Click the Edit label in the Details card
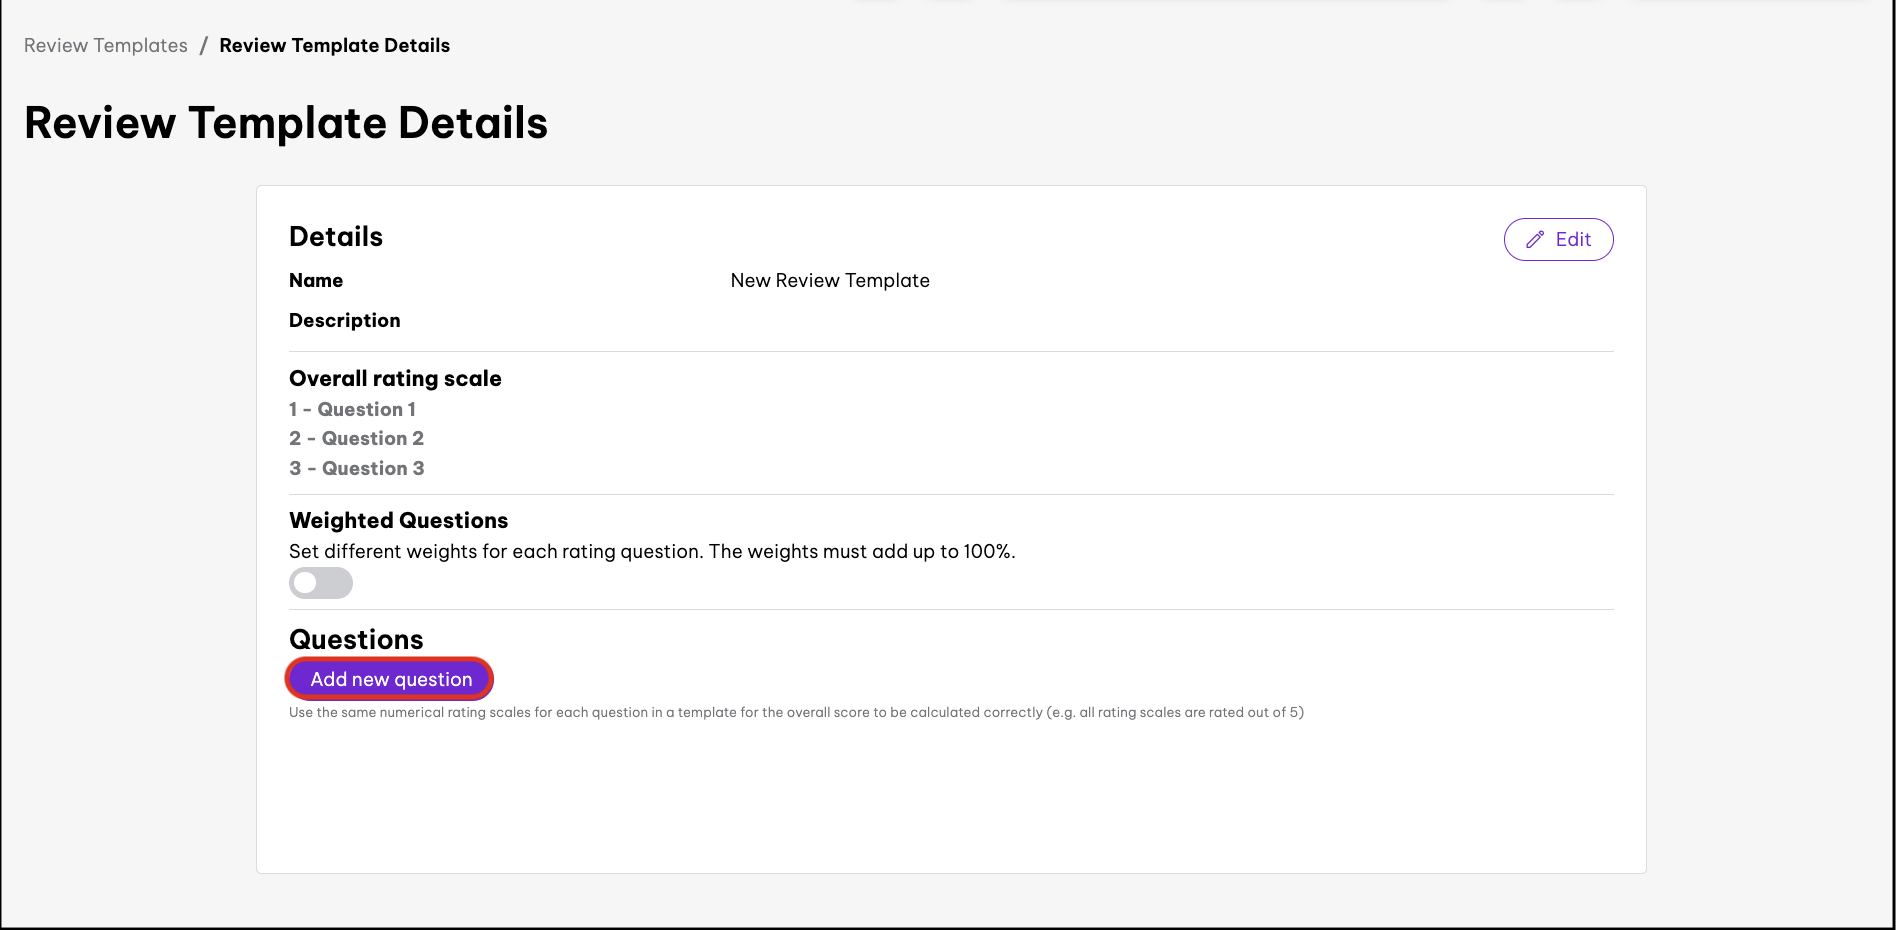The image size is (1896, 930). pos(1573,240)
